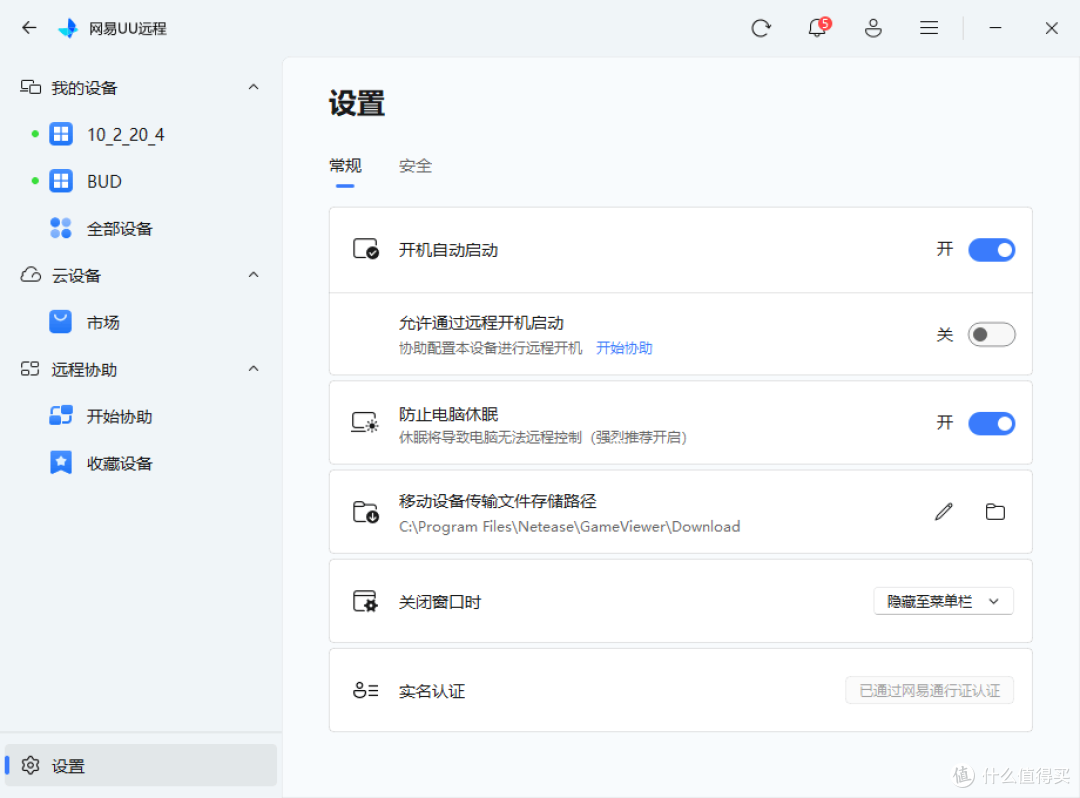Open 开始协助 sidebar item
Viewport: 1080px width, 798px height.
coord(119,417)
